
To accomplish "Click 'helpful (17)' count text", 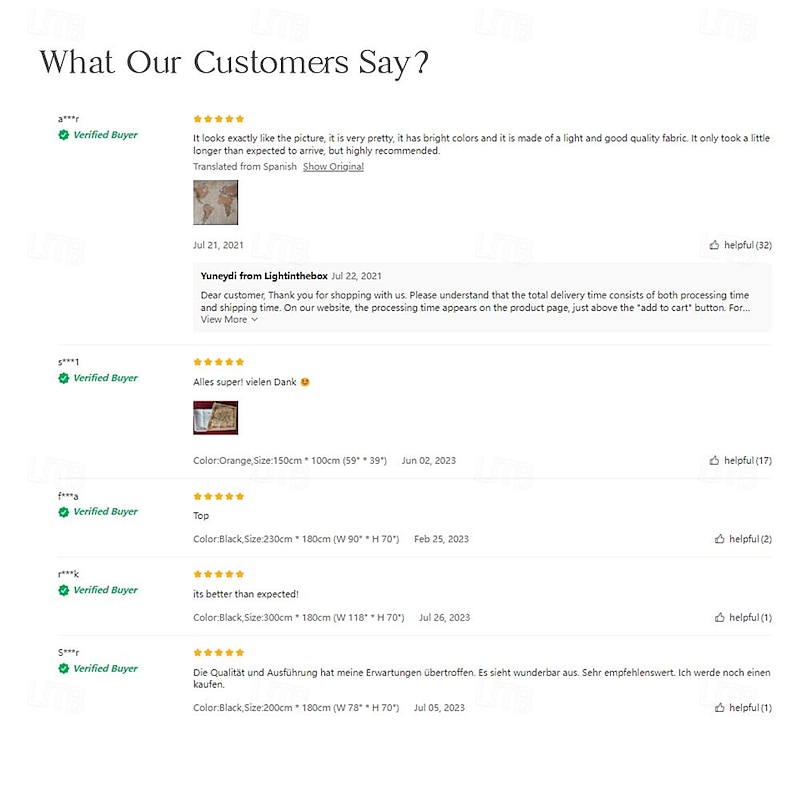I will tap(747, 461).
